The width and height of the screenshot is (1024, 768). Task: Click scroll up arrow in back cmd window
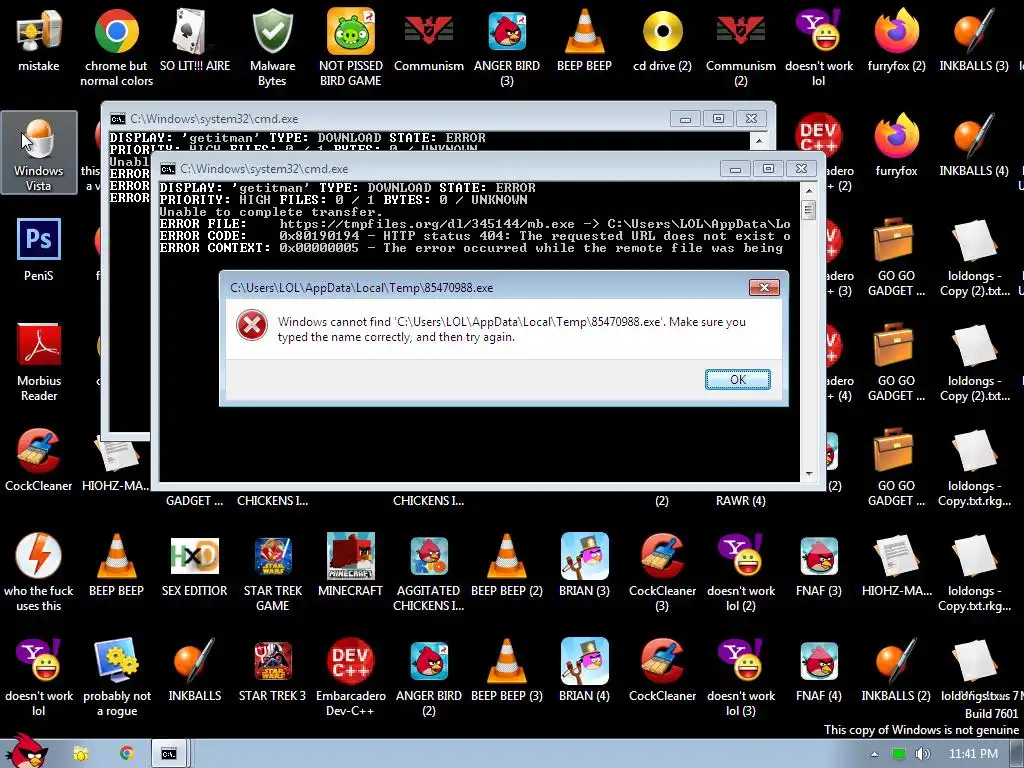tap(759, 140)
